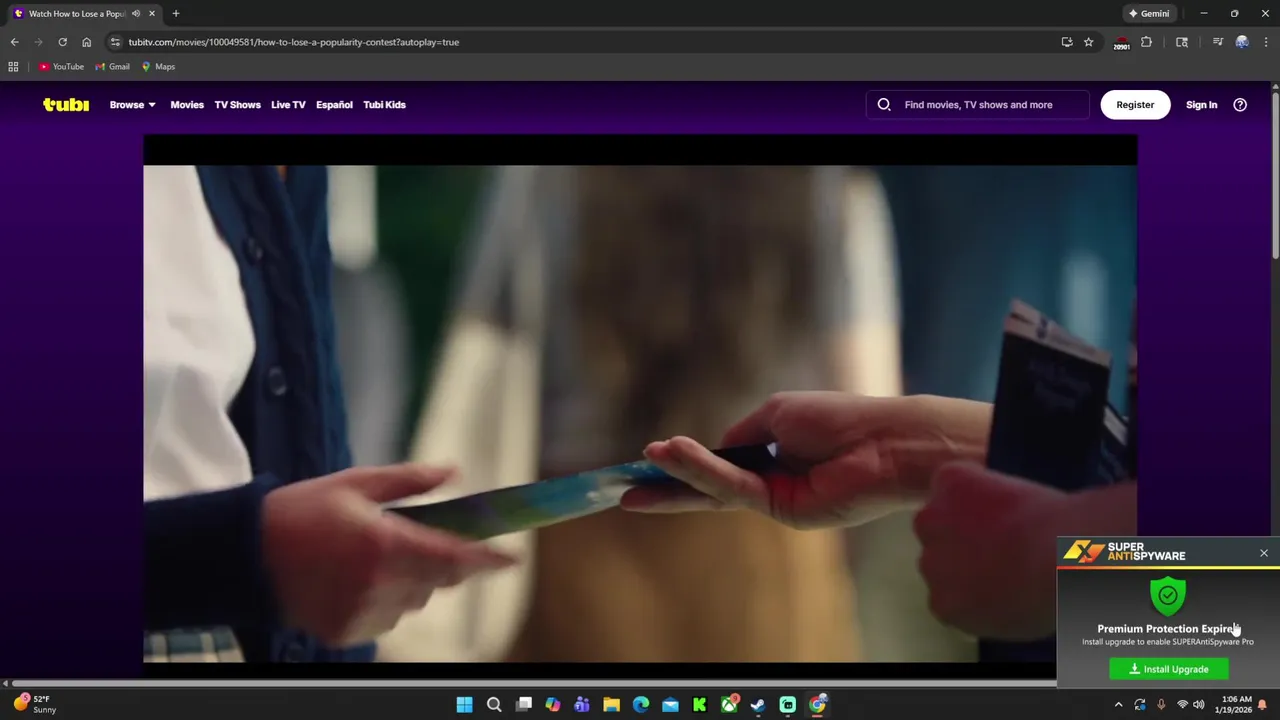Open the Maps bookmark

[159, 66]
